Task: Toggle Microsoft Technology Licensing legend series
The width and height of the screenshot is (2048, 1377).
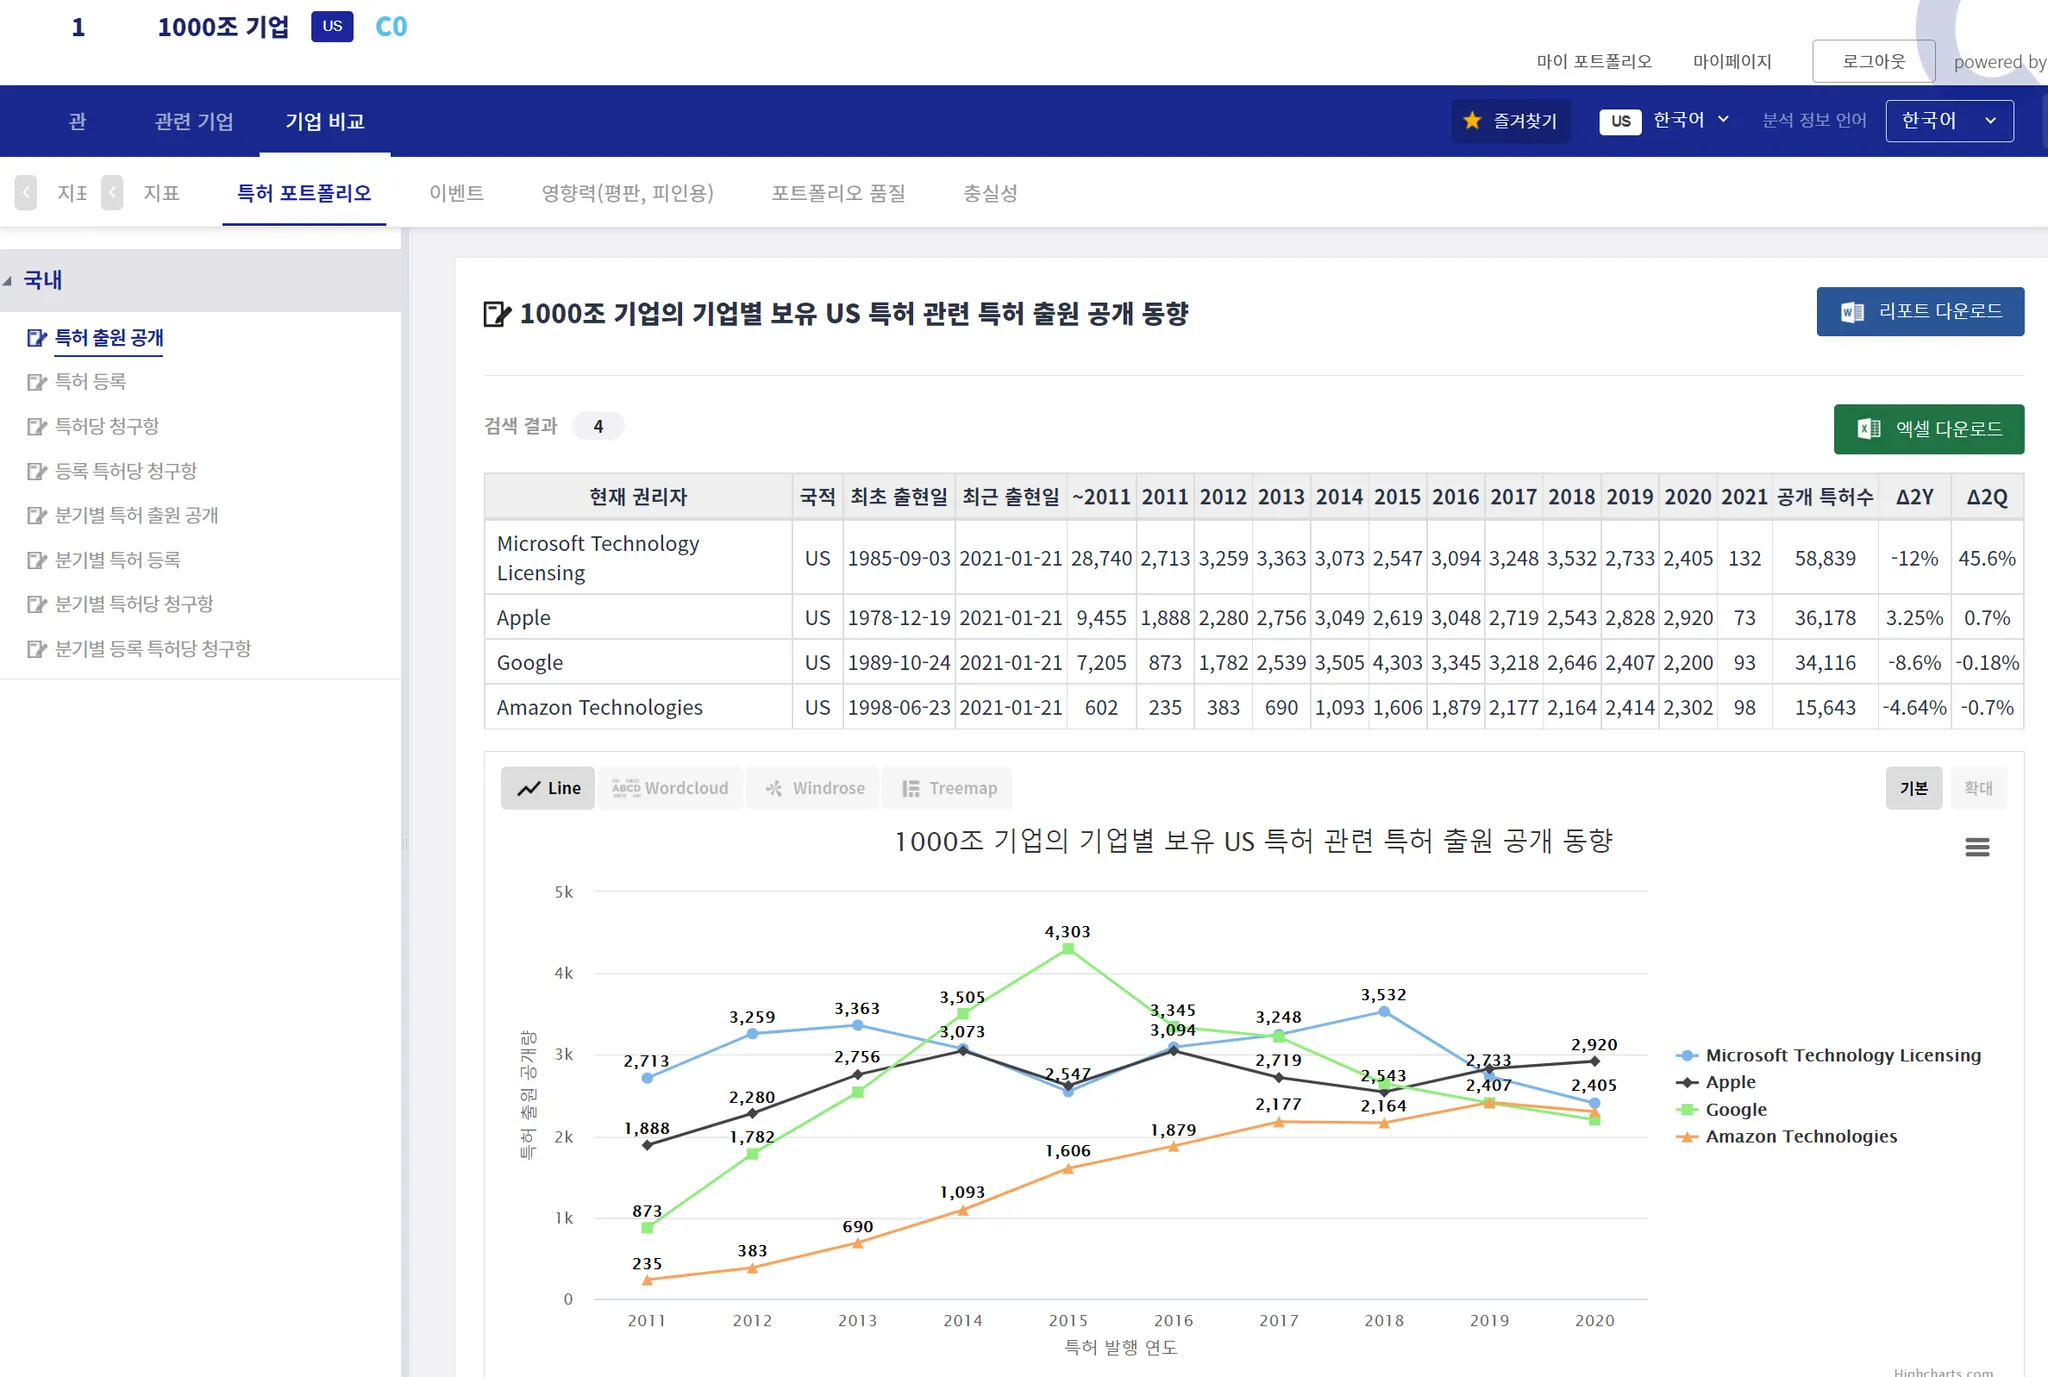Action: (1842, 1055)
